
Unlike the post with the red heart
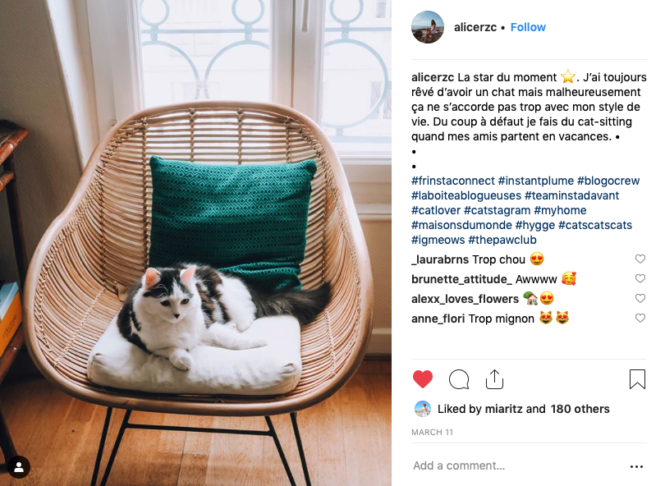tap(422, 379)
